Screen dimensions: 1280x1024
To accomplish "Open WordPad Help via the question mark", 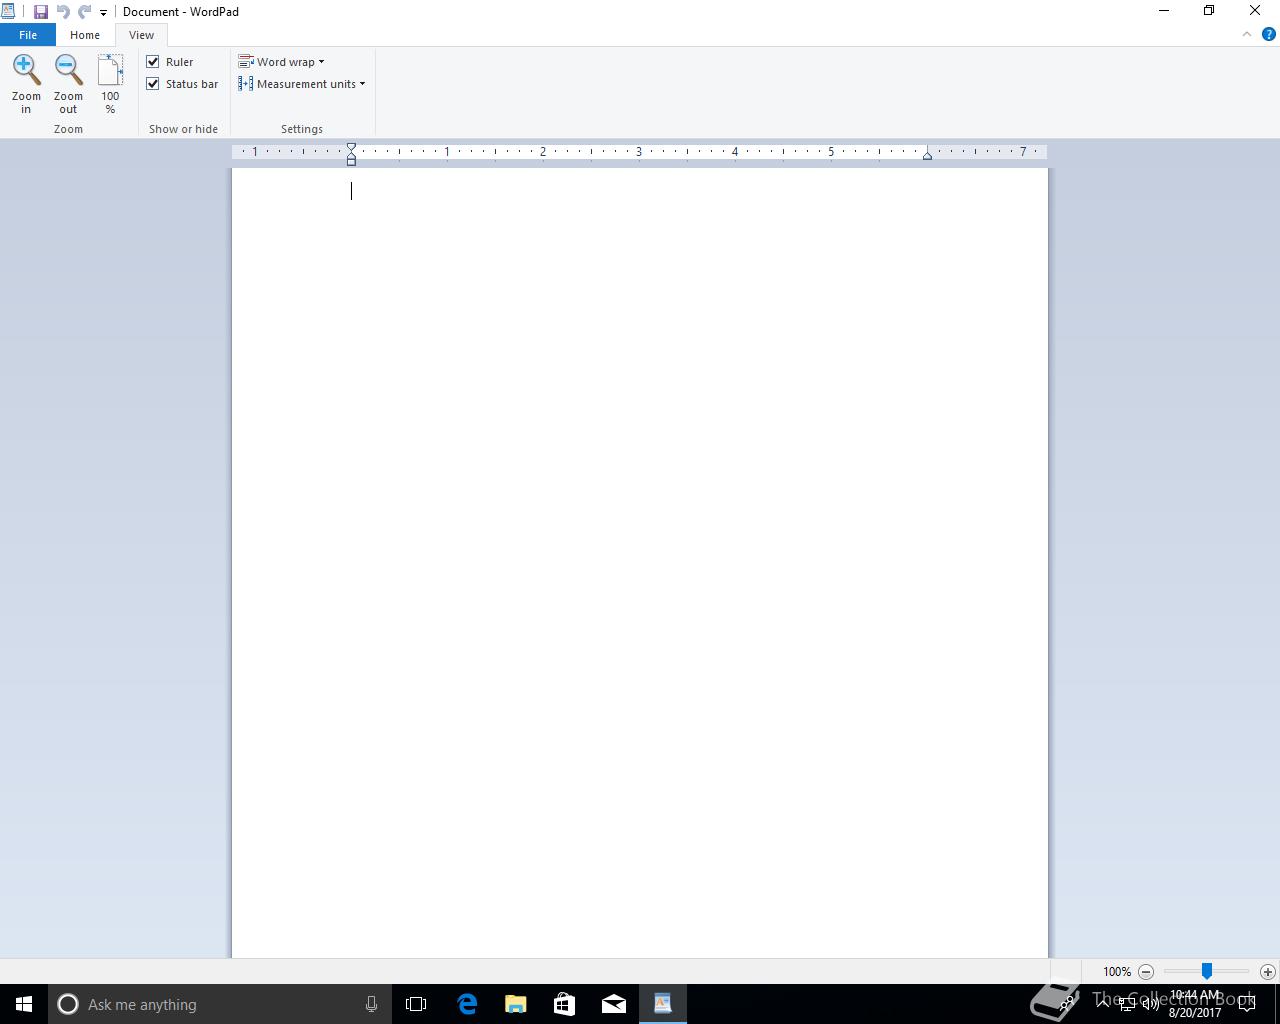I will [1269, 34].
